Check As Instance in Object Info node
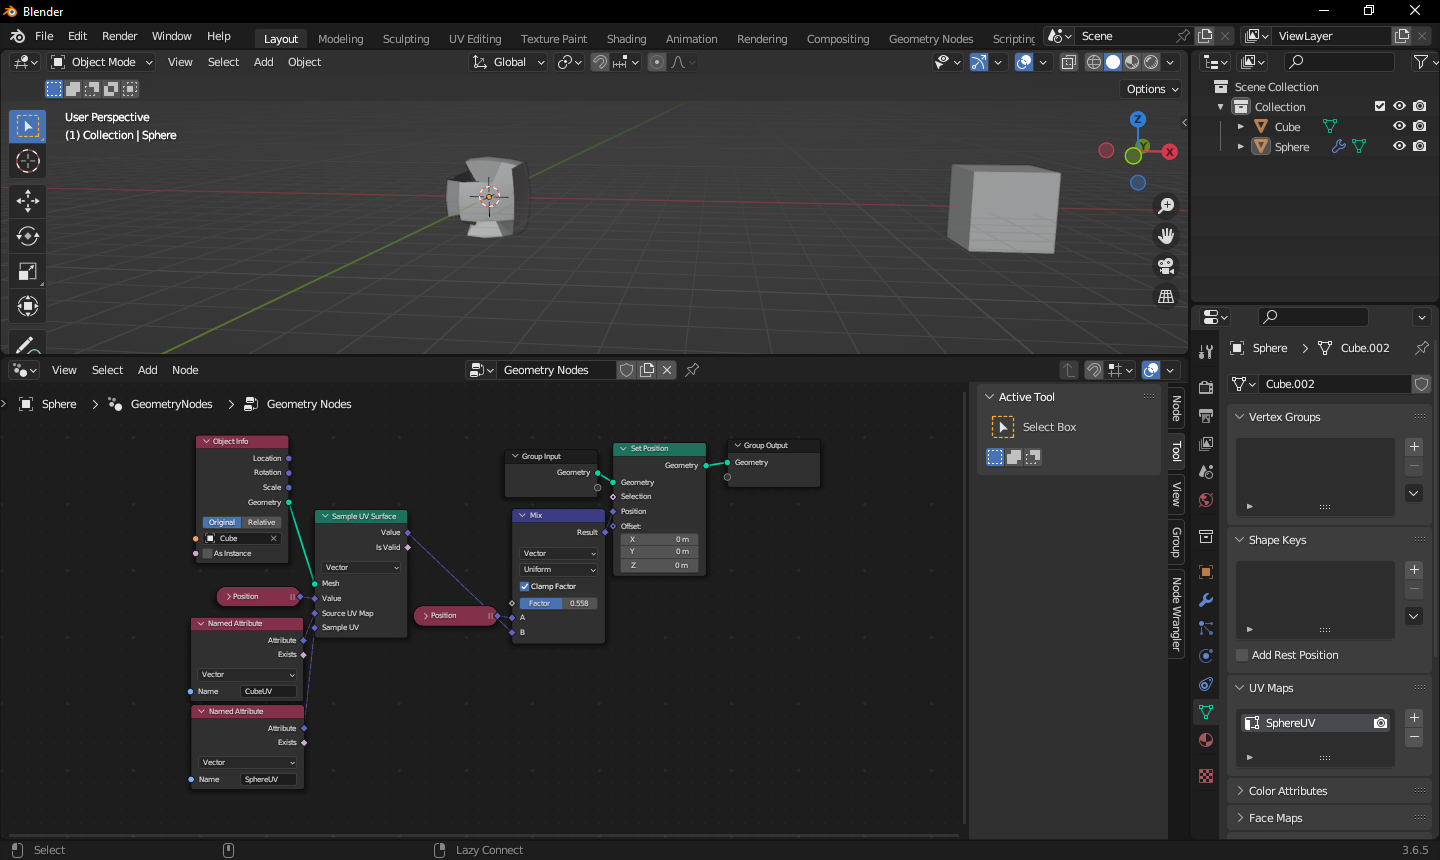Viewport: 1440px width, 860px height. (208, 553)
